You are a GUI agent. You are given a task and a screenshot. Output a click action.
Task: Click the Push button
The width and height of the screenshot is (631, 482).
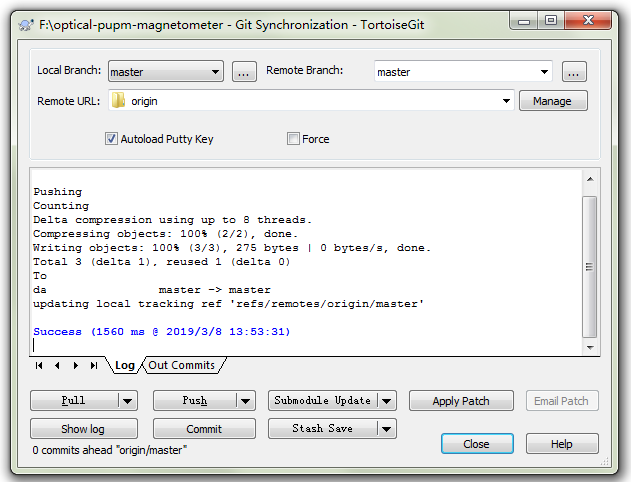(195, 401)
